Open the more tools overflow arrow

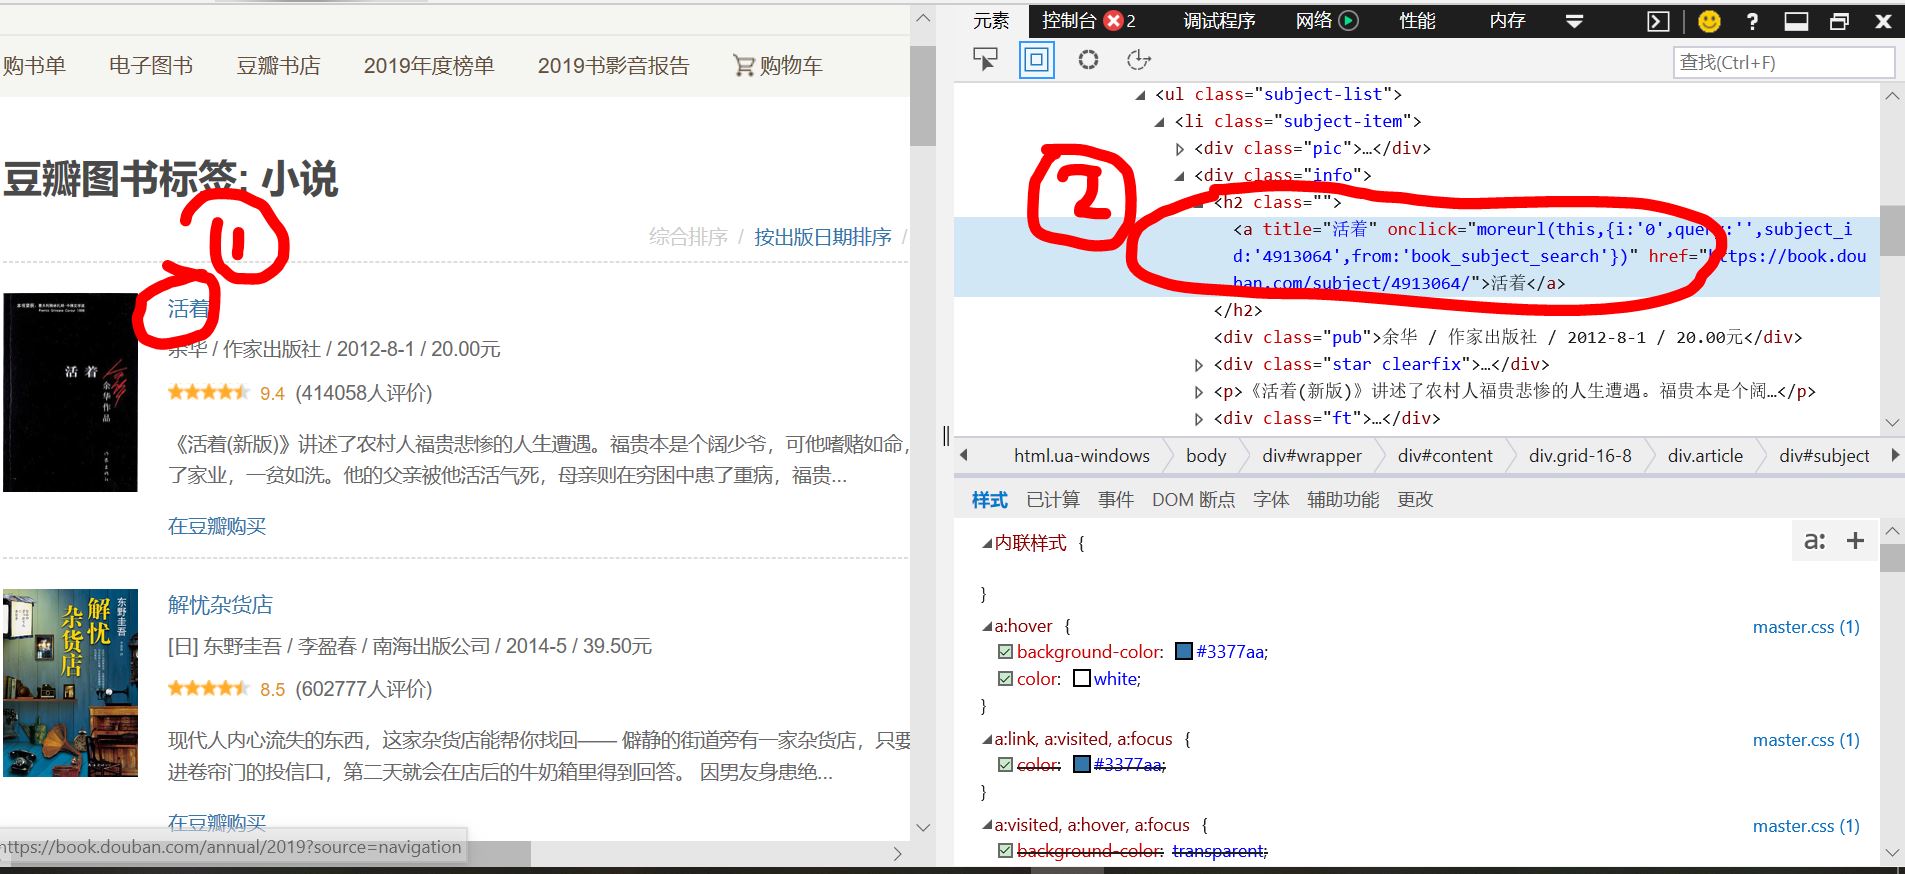(x=1574, y=21)
